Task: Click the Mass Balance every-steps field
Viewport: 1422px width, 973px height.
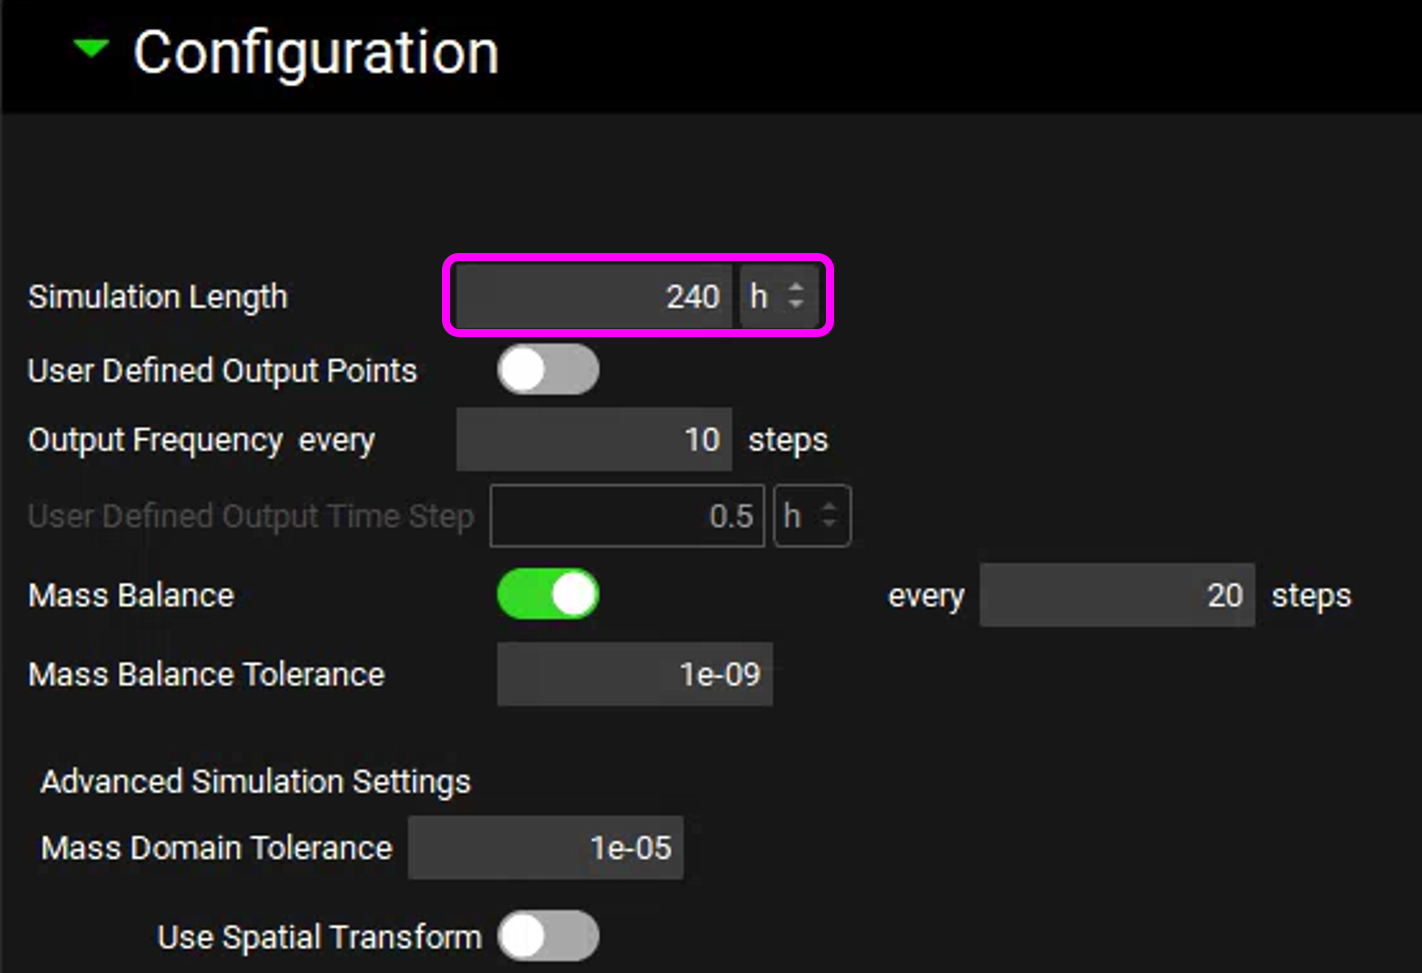Action: (x=1116, y=595)
